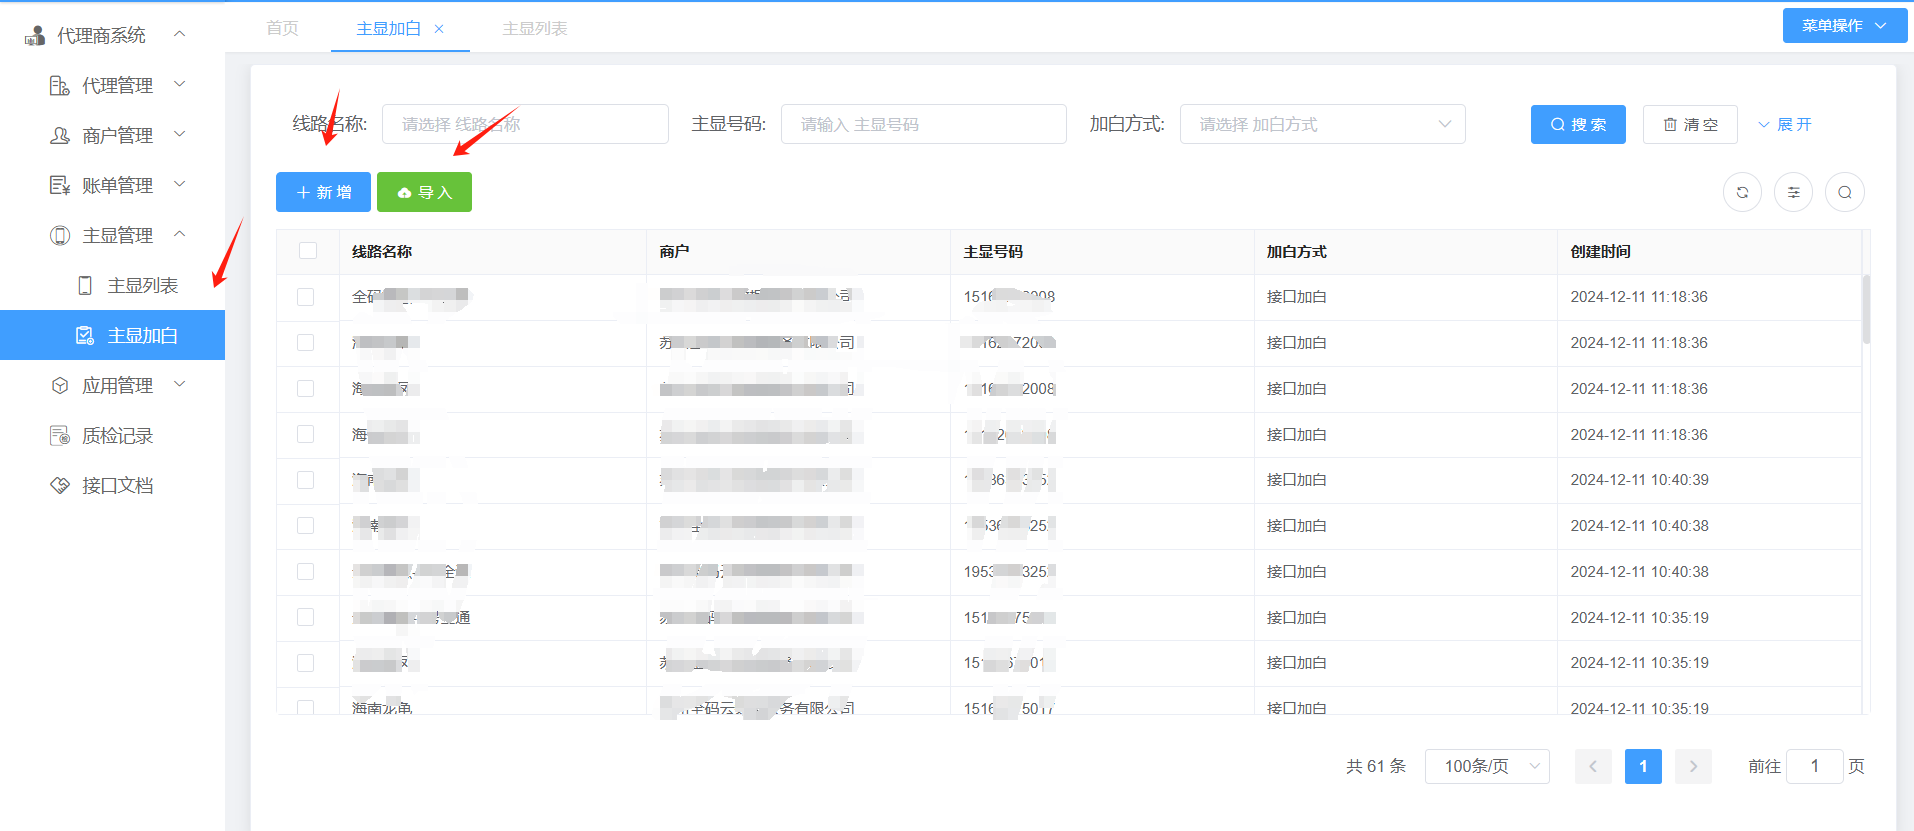Click the blue 搜索 button
This screenshot has width=1914, height=831.
1577,124
